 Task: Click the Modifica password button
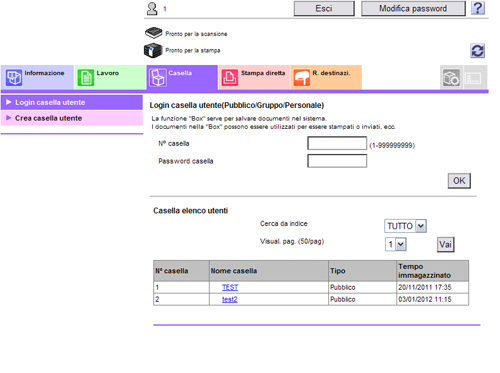coord(413,8)
